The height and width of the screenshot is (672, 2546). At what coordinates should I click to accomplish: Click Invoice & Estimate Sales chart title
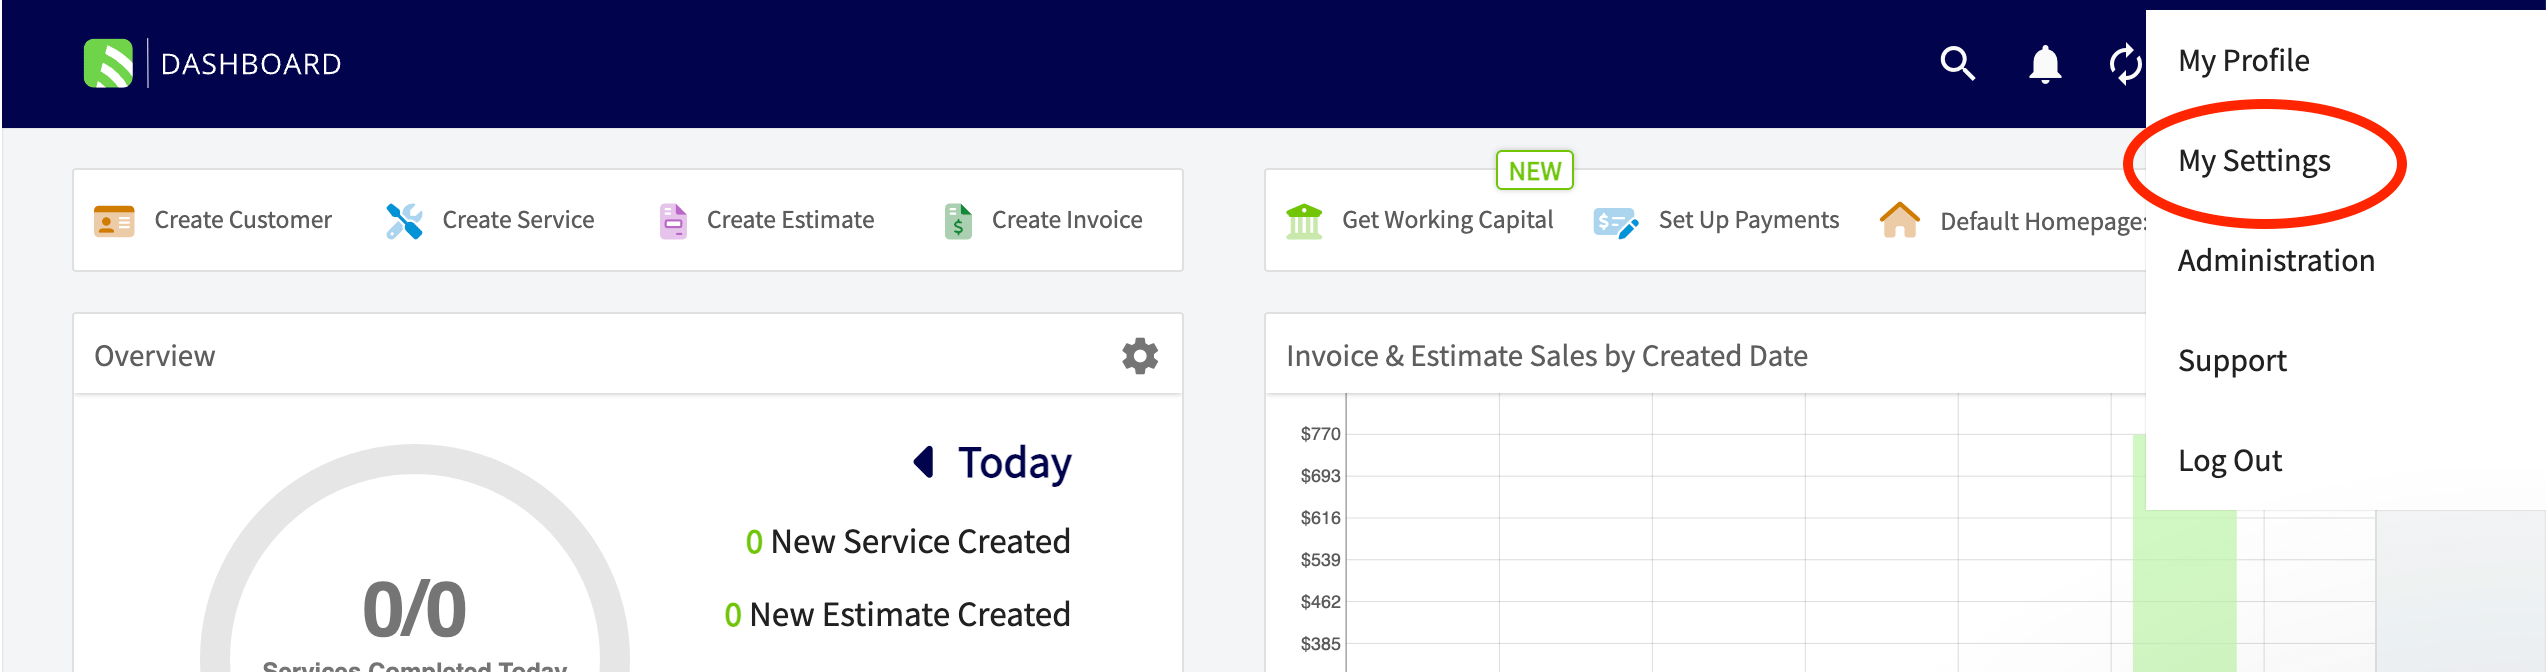click(1547, 356)
